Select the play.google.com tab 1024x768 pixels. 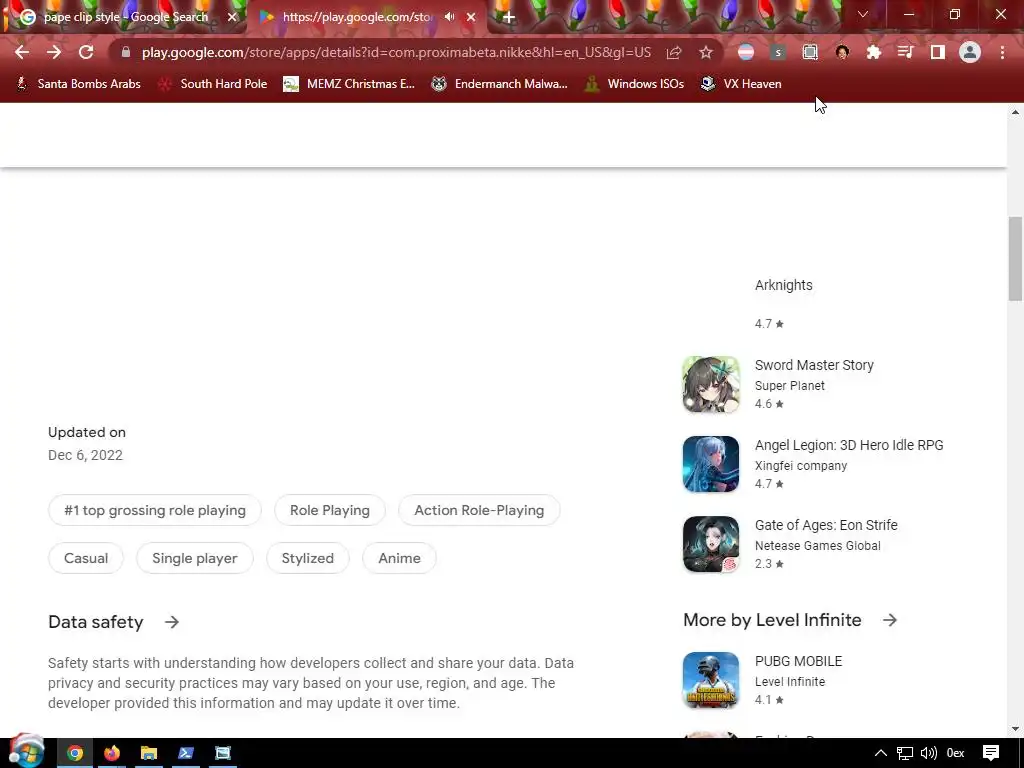357,17
